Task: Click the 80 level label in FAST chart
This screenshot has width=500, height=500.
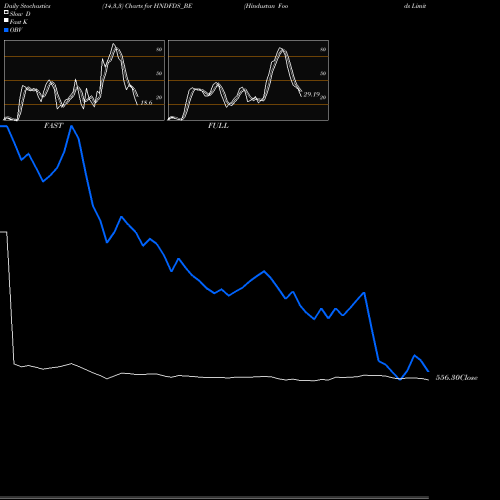Action: pyautogui.click(x=159, y=49)
